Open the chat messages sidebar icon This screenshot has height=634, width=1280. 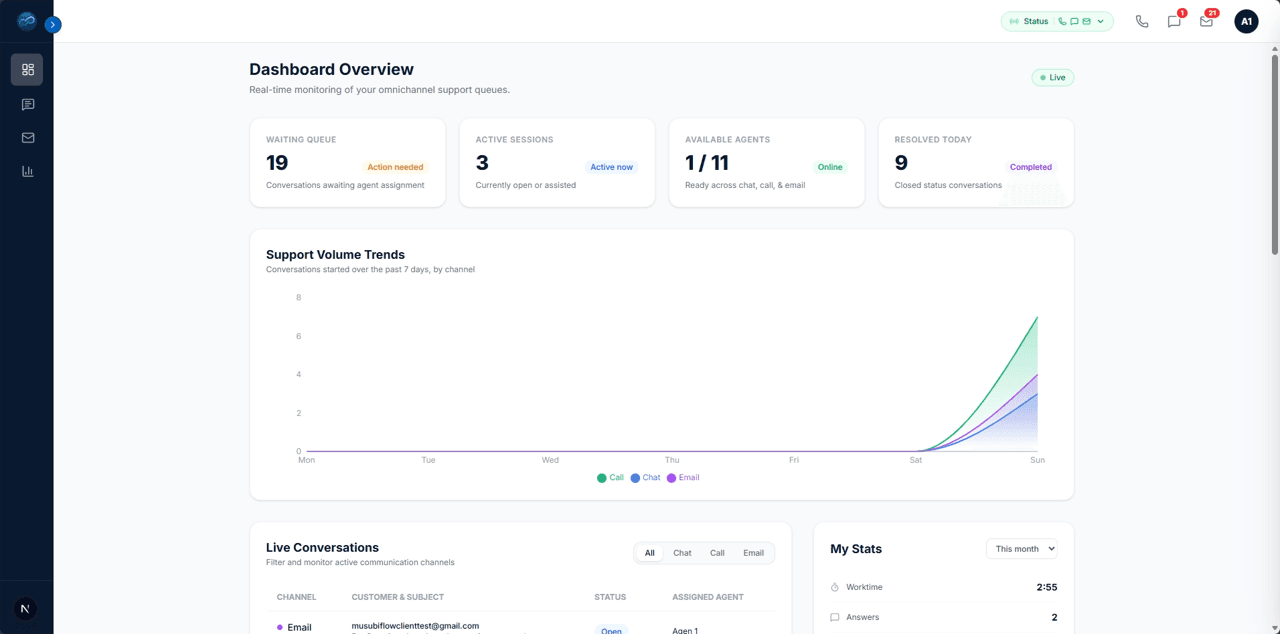tap(27, 104)
